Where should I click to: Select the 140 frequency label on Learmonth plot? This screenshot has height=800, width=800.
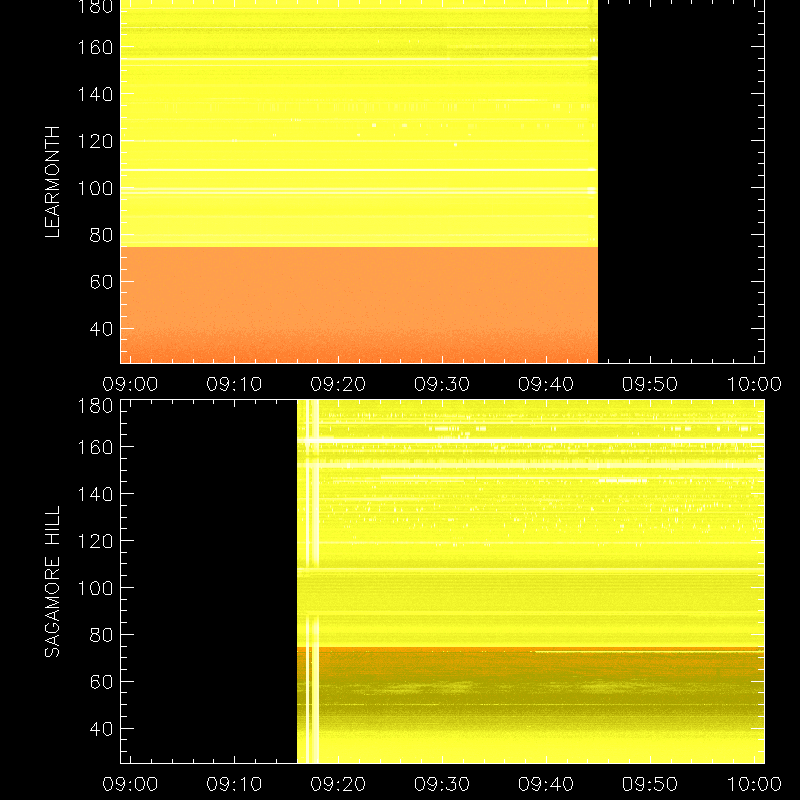95,94
